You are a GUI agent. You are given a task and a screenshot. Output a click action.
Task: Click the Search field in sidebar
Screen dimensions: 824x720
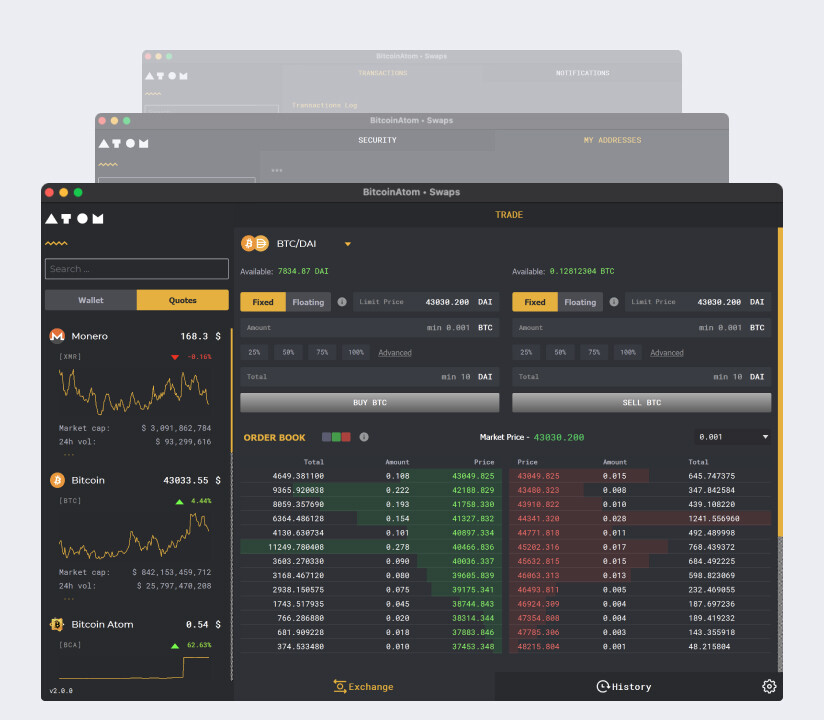click(x=137, y=269)
